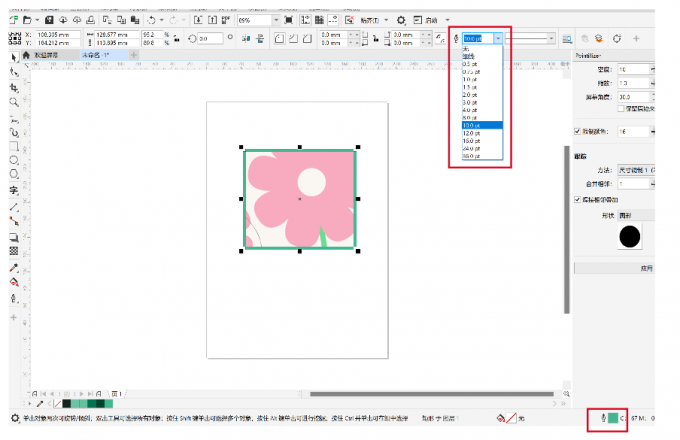
Task: Toggle the lock ratio padlock
Action: pos(177,38)
